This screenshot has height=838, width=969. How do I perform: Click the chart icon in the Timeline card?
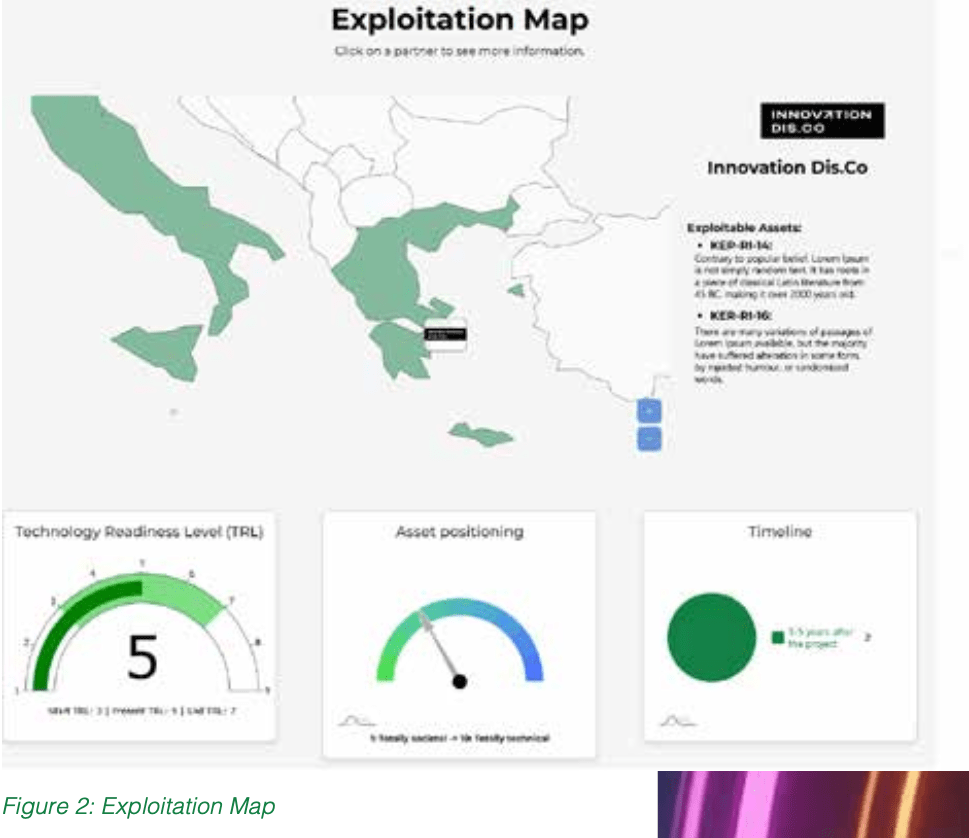(676, 720)
